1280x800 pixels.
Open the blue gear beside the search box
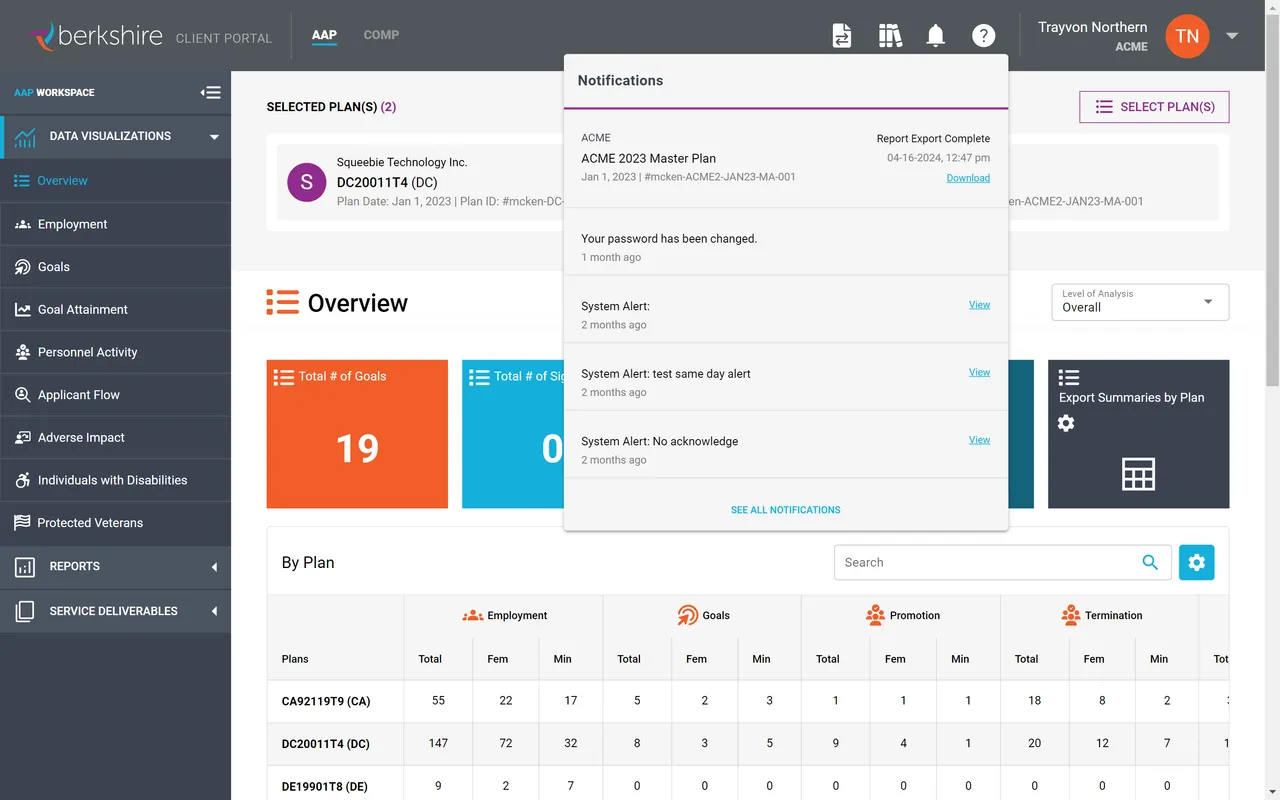(x=1196, y=562)
